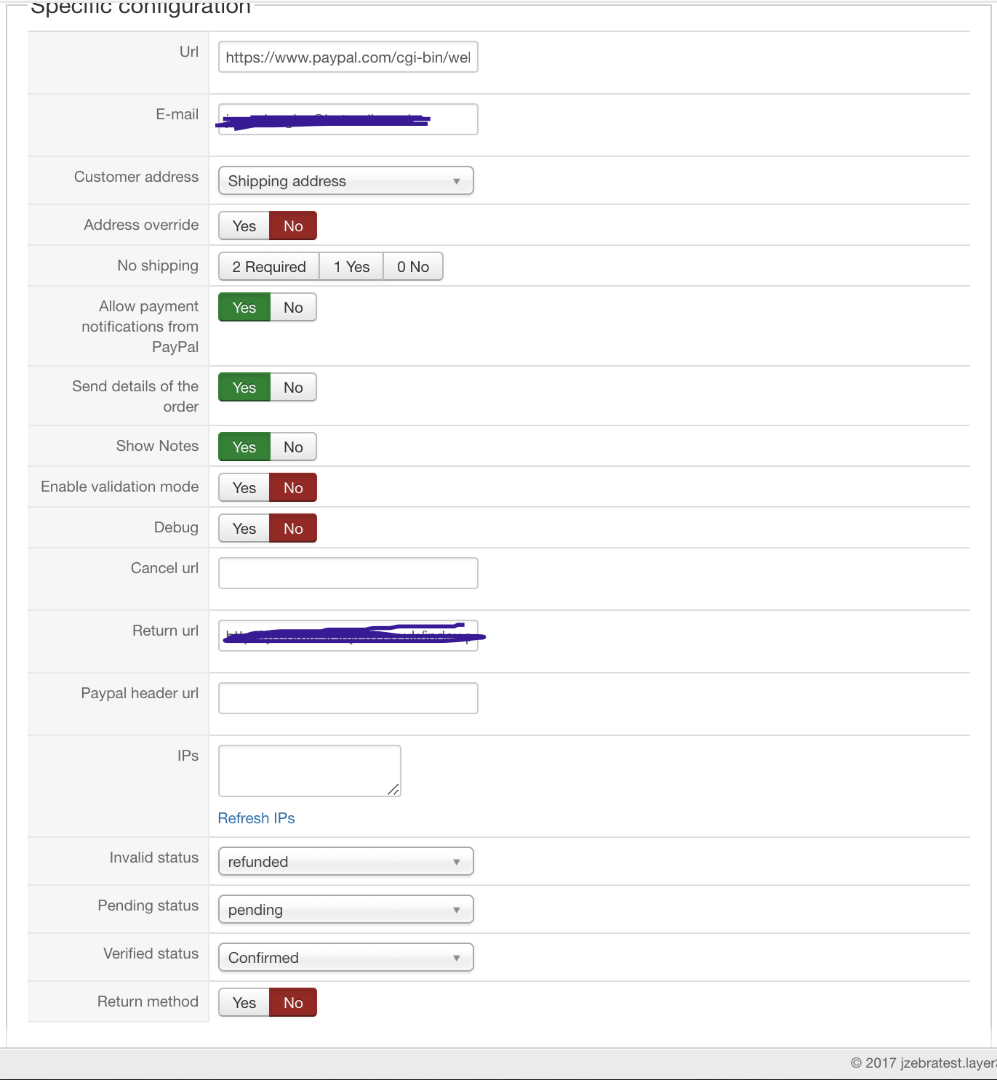Turn off Show Notes
The width and height of the screenshot is (997, 1080).
click(293, 448)
